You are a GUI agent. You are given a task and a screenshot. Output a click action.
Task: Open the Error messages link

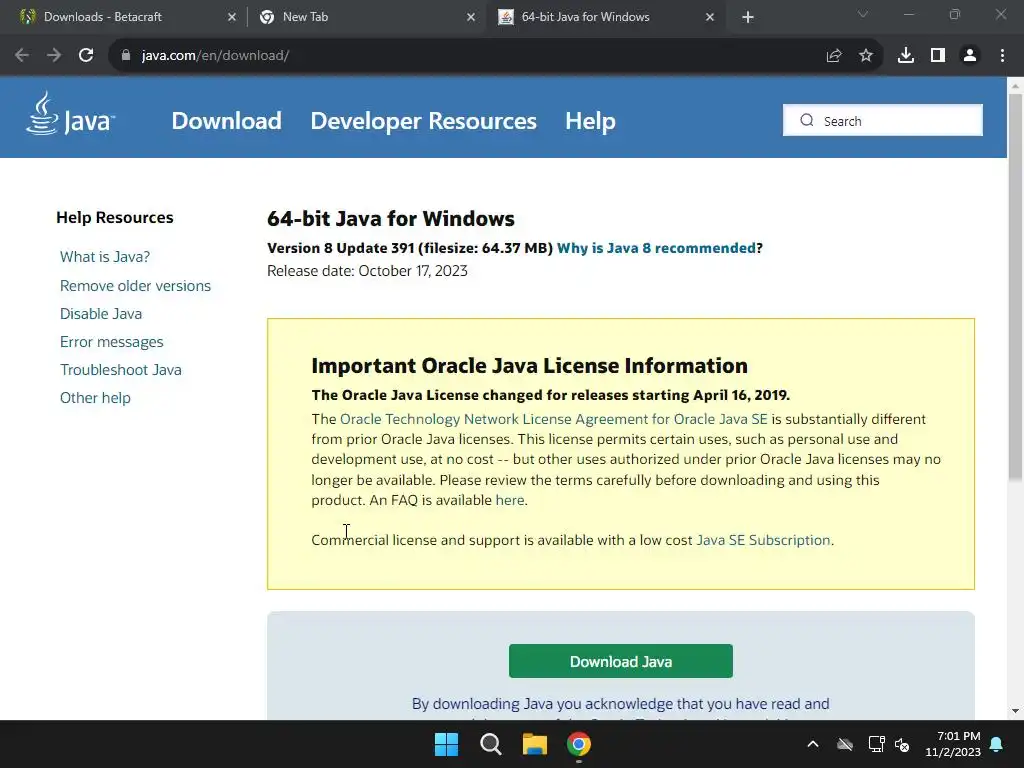[x=112, y=342]
